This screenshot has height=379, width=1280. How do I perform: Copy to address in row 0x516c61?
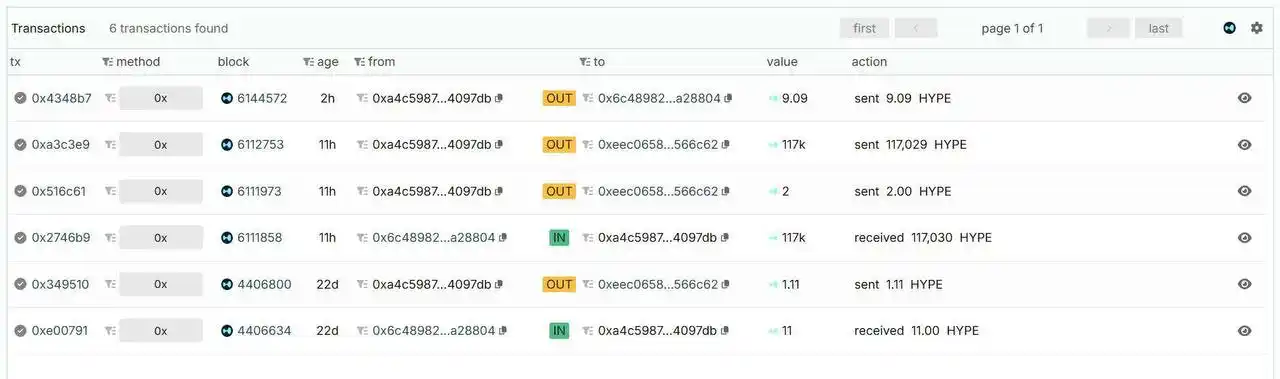coord(725,191)
